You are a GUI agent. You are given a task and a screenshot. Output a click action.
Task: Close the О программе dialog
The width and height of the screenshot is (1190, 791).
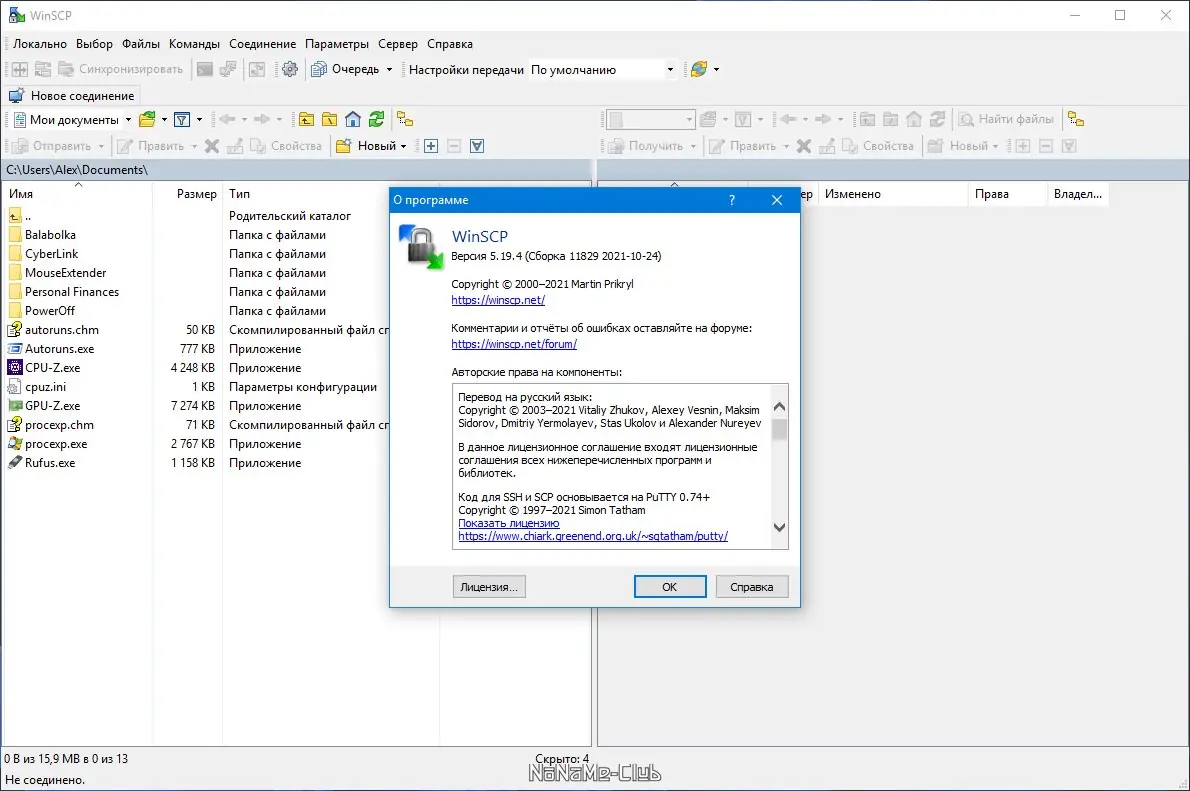(776, 200)
